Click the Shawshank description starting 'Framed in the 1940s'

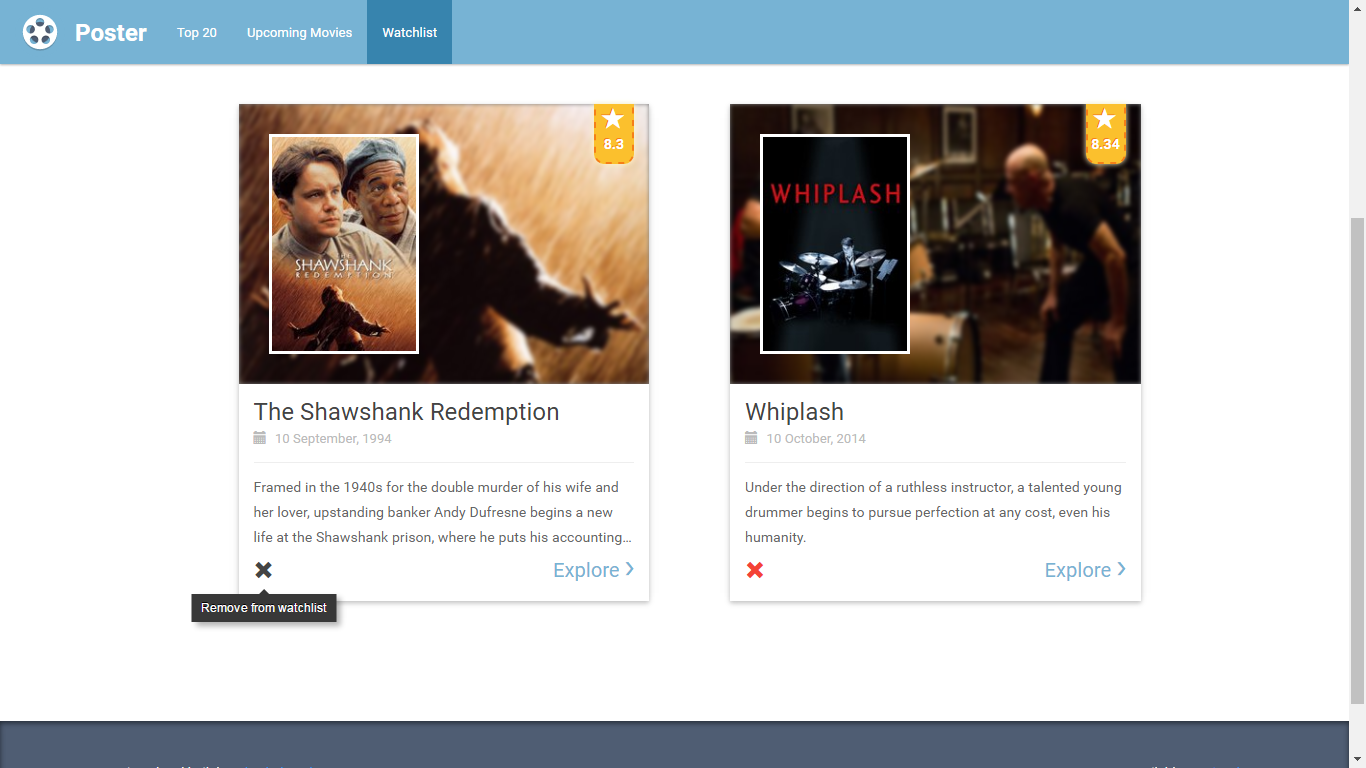[x=443, y=512]
